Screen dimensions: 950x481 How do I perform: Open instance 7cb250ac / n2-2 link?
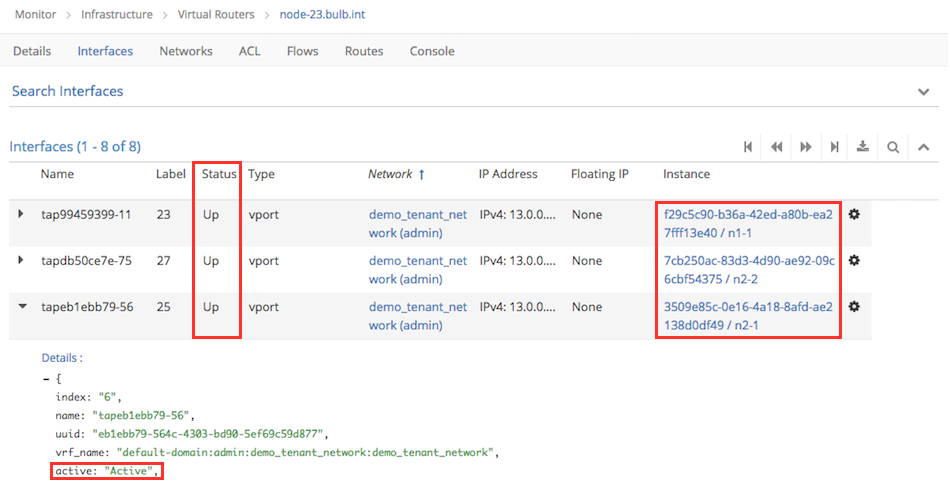click(749, 270)
